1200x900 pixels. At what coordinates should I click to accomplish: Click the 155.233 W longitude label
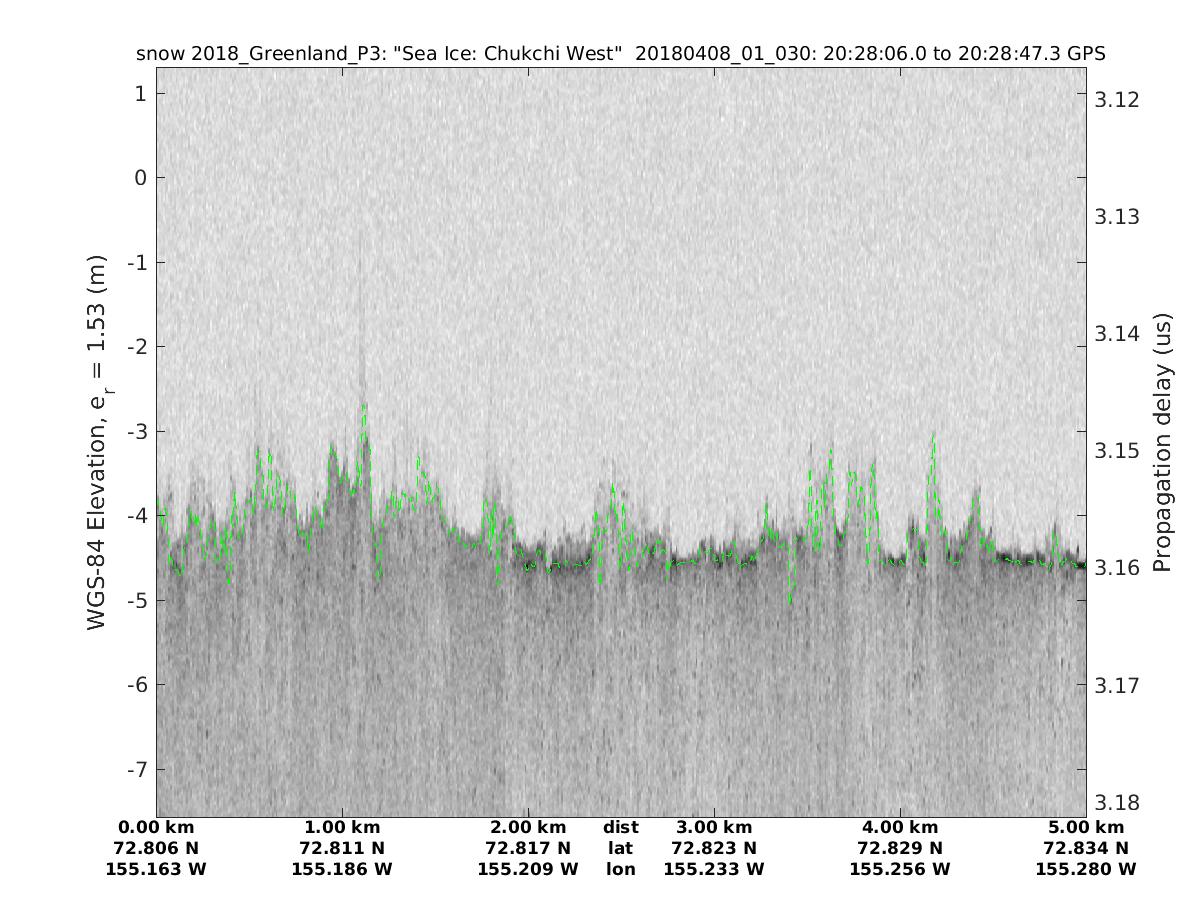click(714, 870)
